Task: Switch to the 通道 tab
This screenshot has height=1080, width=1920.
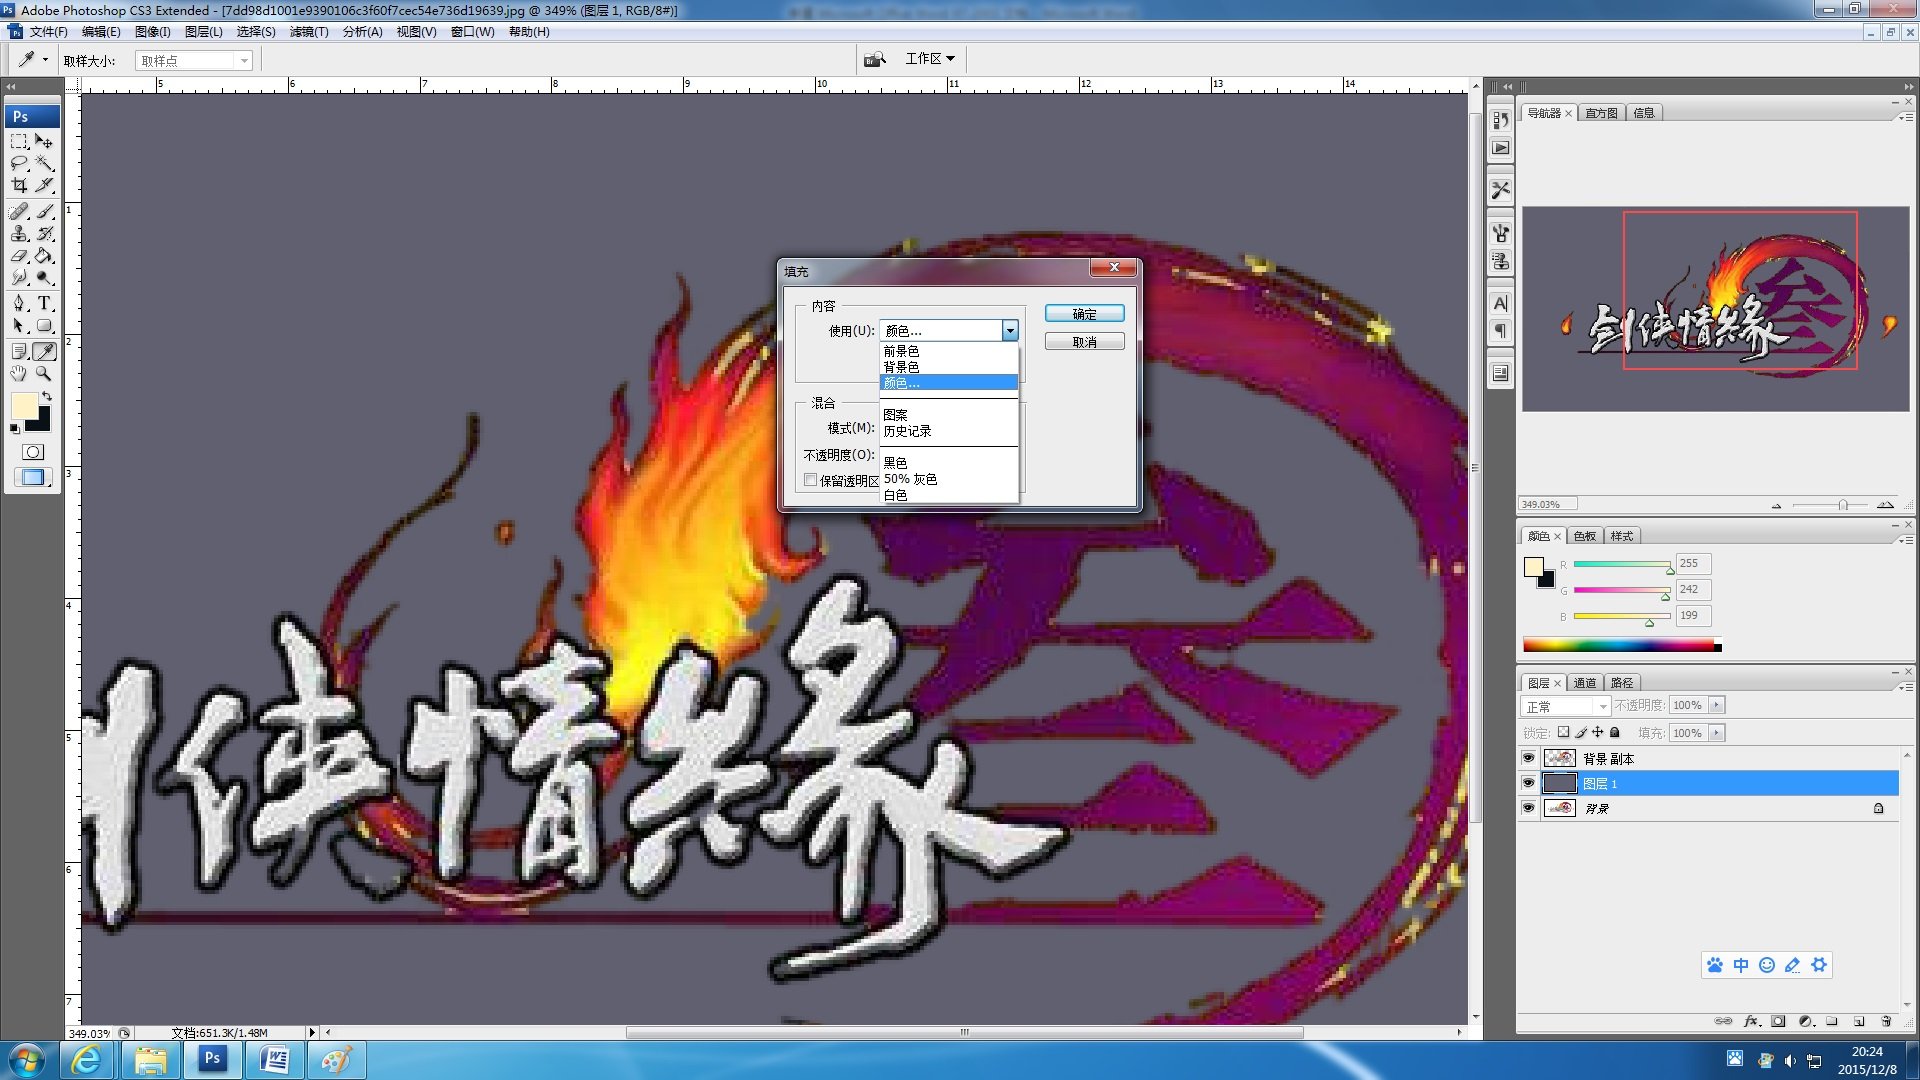Action: point(1585,683)
